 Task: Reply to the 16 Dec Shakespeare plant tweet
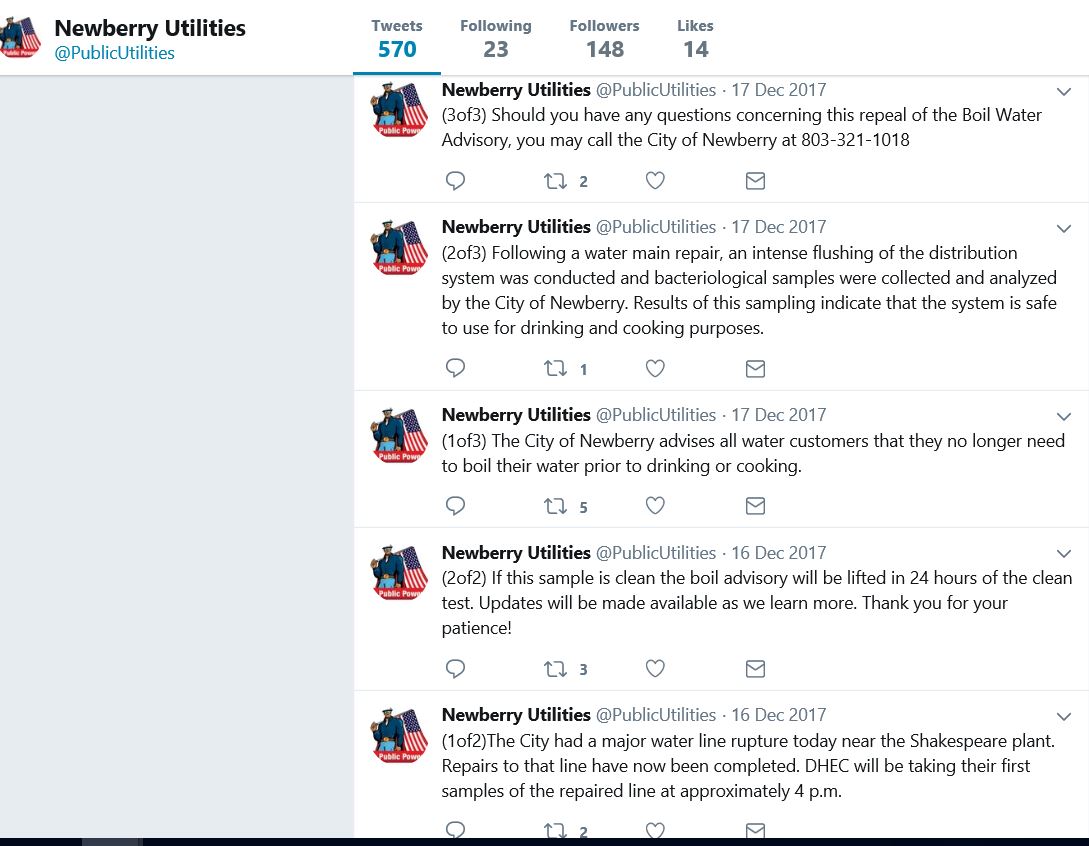pos(455,830)
